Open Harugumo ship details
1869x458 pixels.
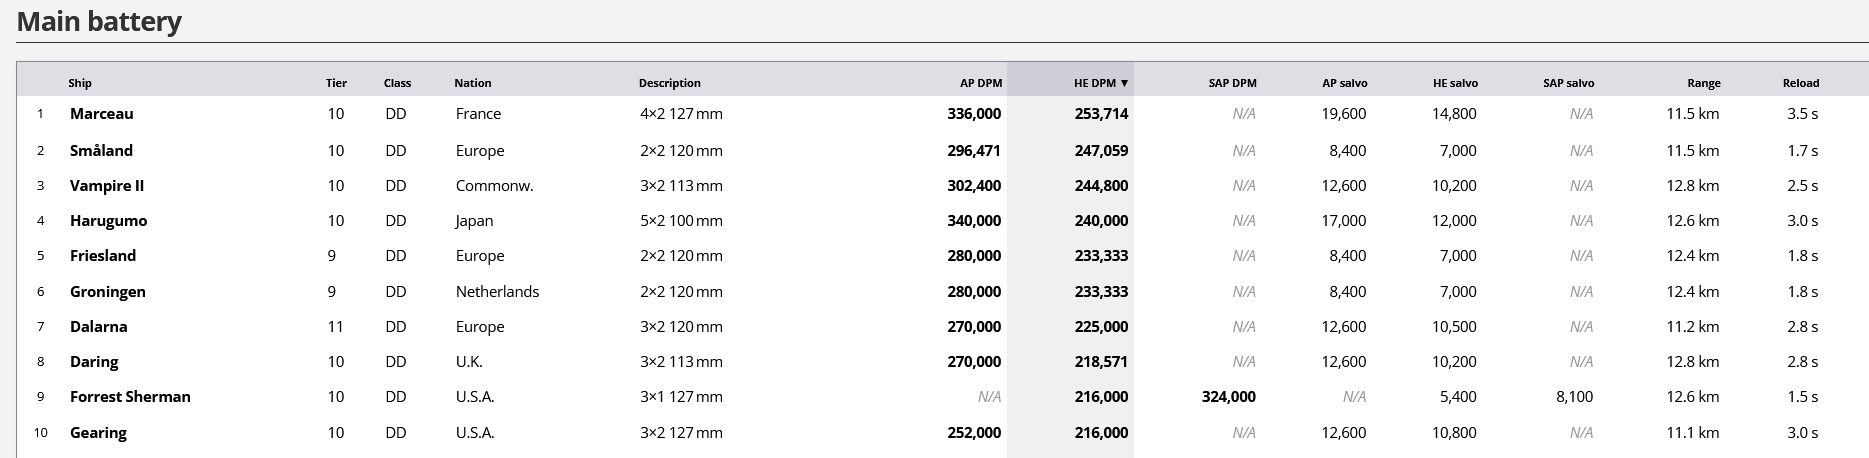tap(108, 221)
